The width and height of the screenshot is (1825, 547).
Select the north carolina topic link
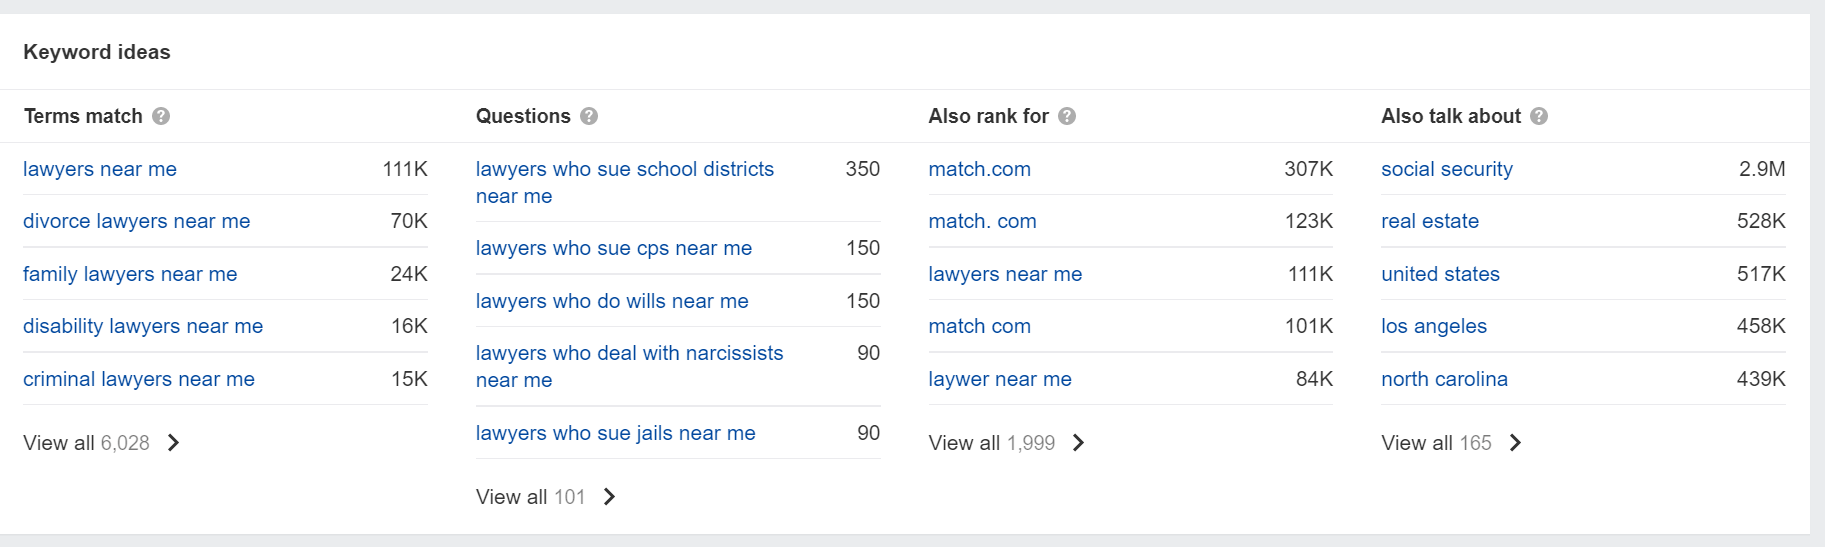[x=1444, y=379]
